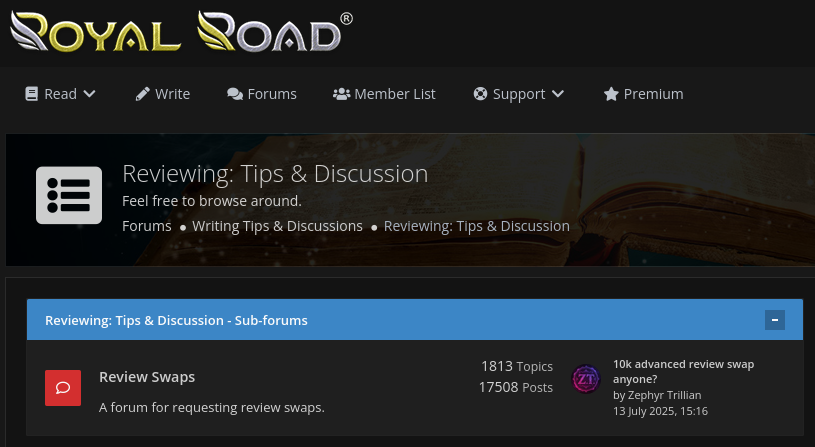Go to the Forums nav item
This screenshot has height=447, width=815.
(262, 94)
